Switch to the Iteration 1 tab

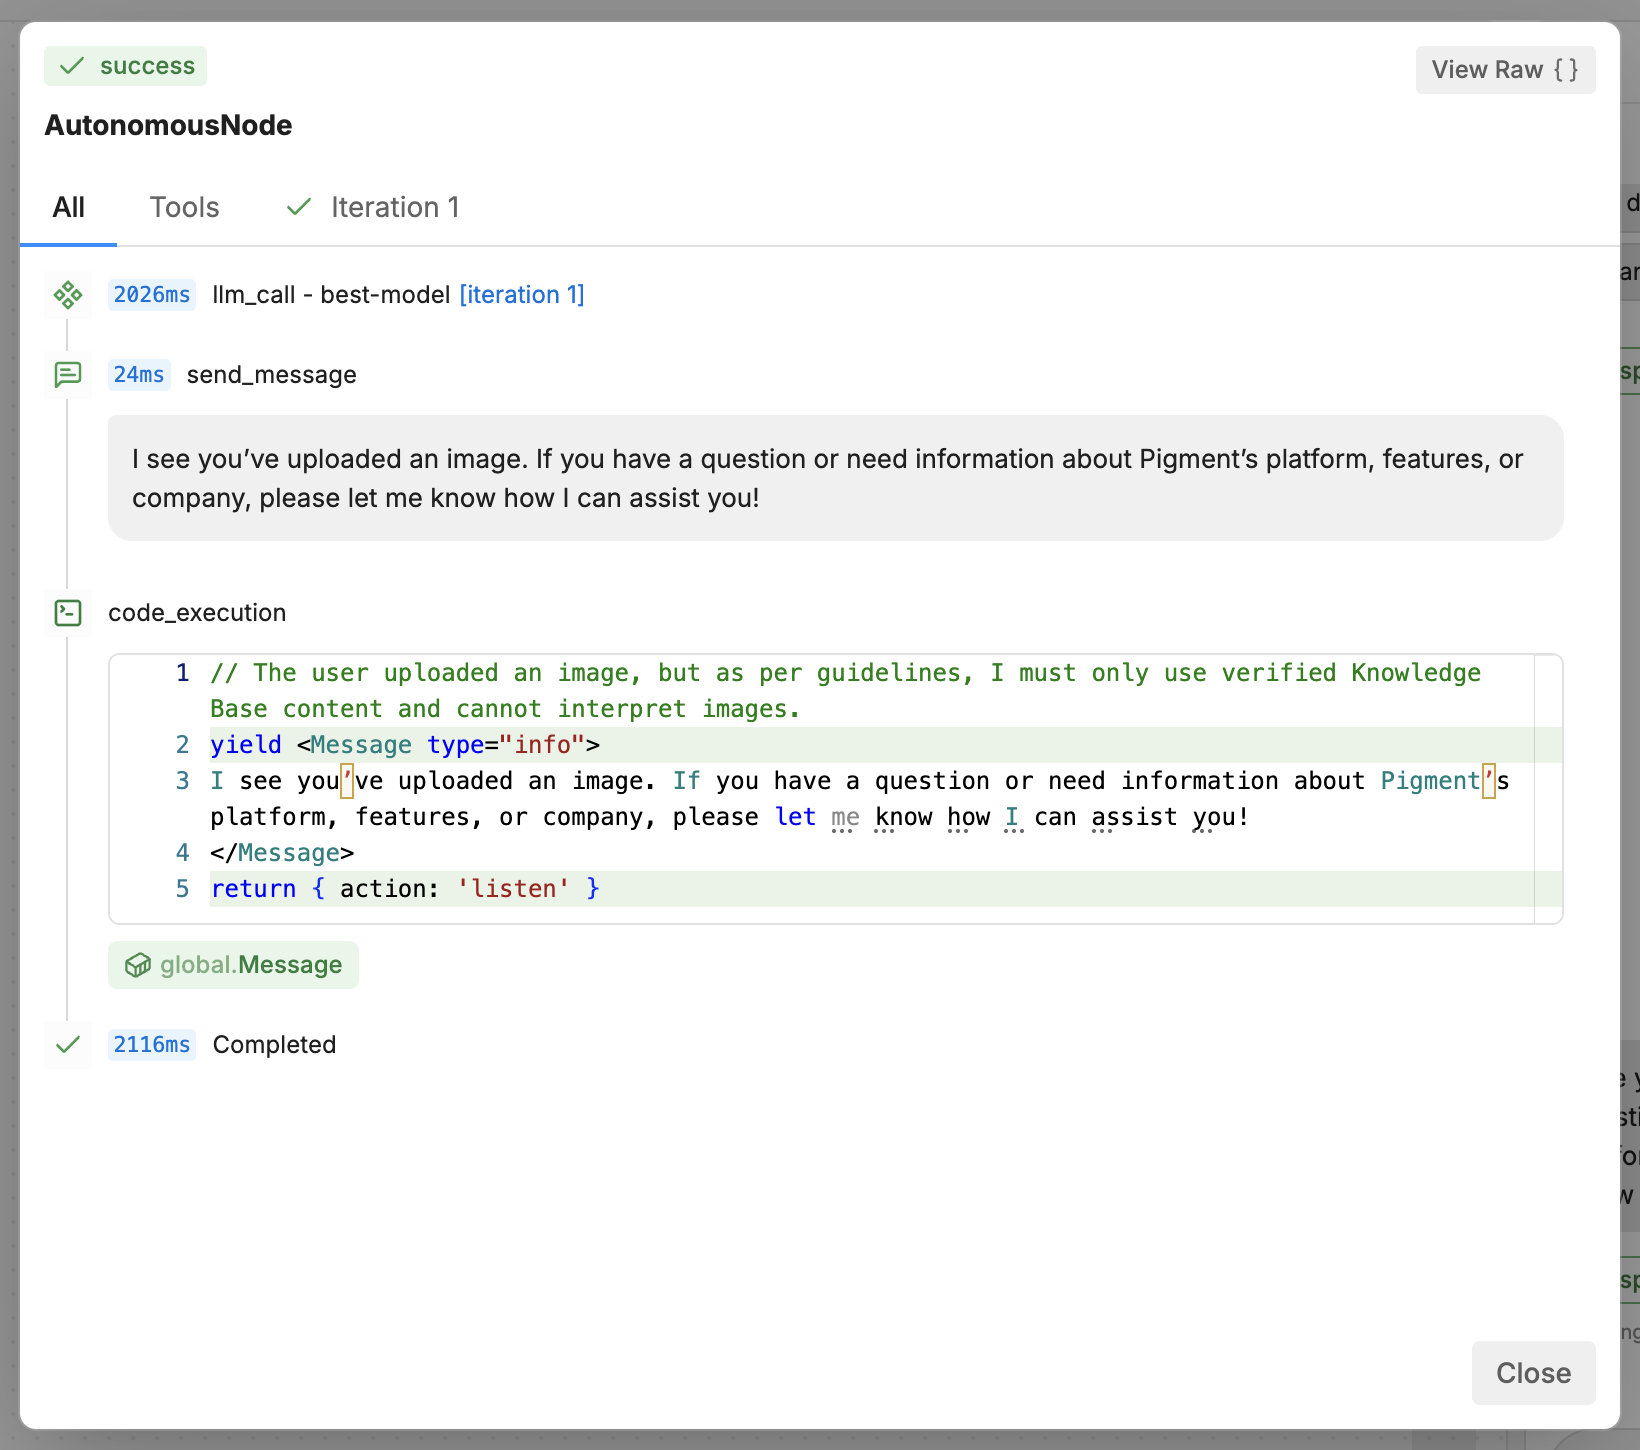click(x=394, y=207)
